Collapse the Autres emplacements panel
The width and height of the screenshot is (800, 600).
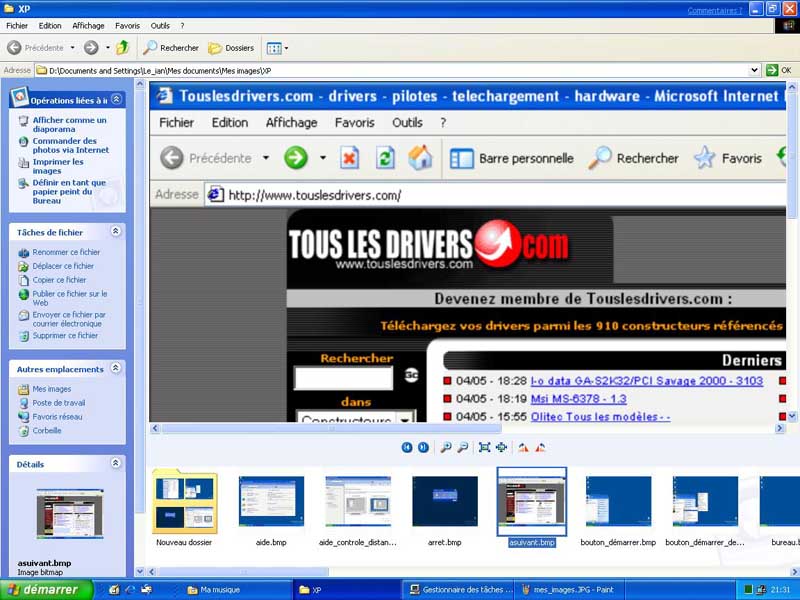point(116,368)
